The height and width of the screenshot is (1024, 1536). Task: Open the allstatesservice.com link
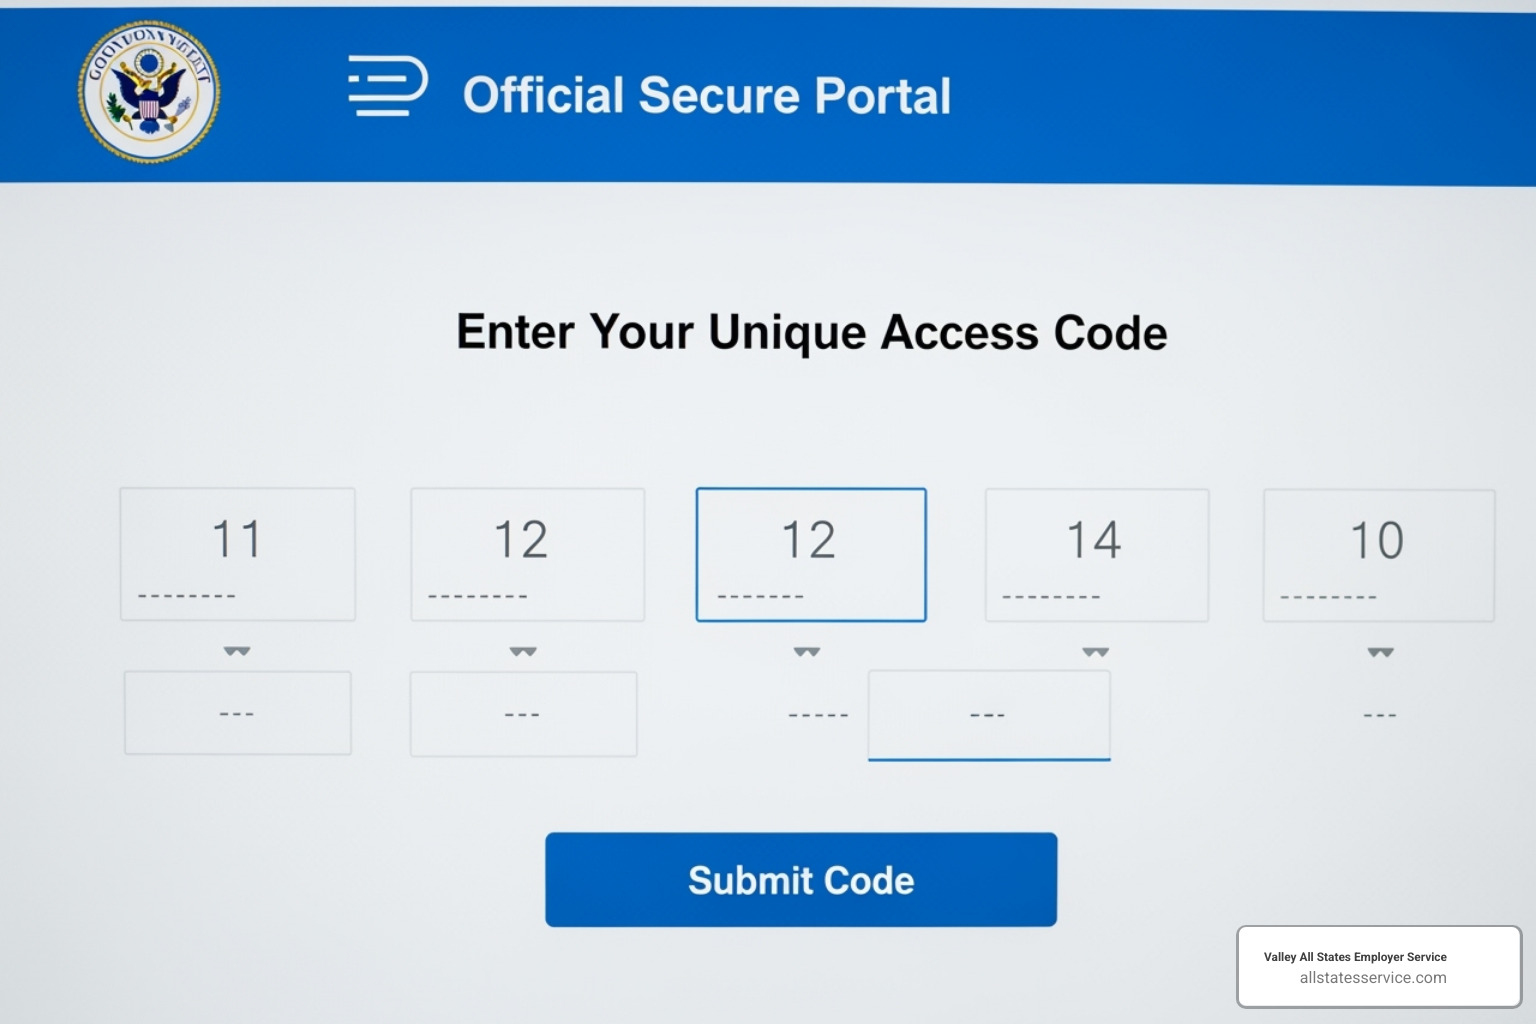click(x=1373, y=978)
